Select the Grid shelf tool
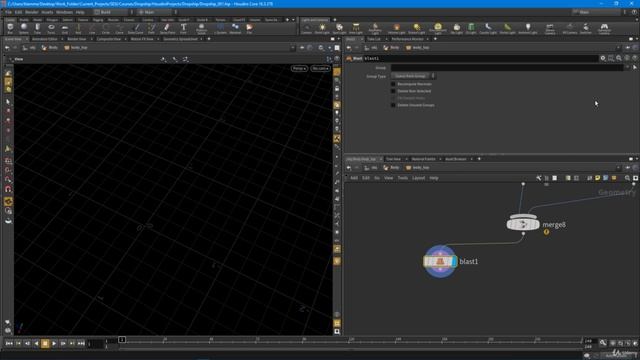The width and height of the screenshot is (640, 360). coord(64,28)
